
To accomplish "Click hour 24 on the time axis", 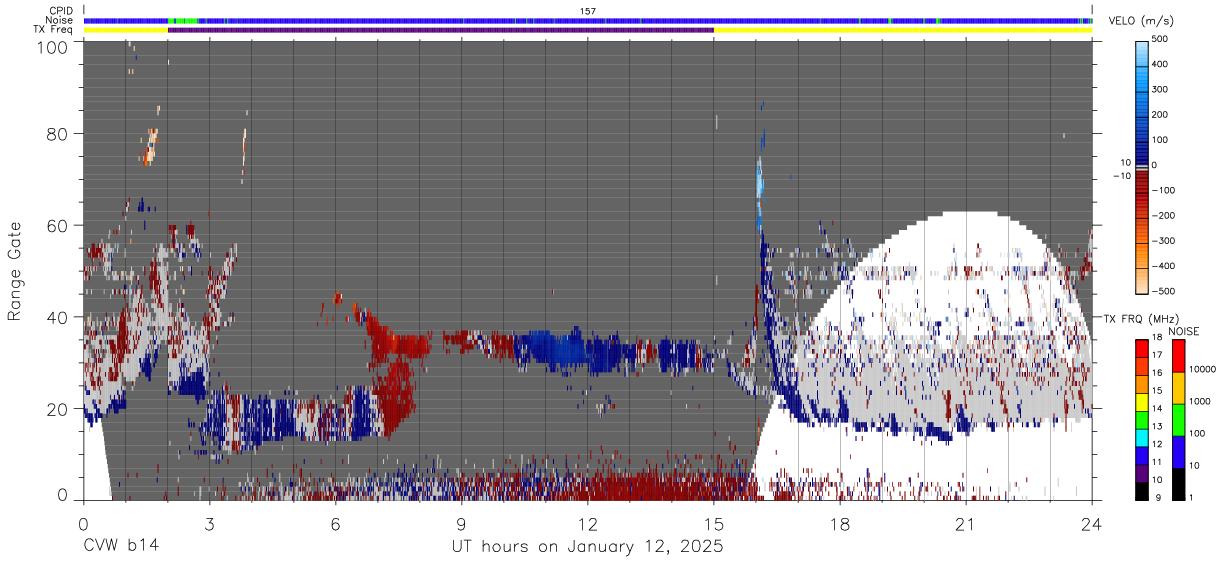I will pyautogui.click(x=1092, y=523).
